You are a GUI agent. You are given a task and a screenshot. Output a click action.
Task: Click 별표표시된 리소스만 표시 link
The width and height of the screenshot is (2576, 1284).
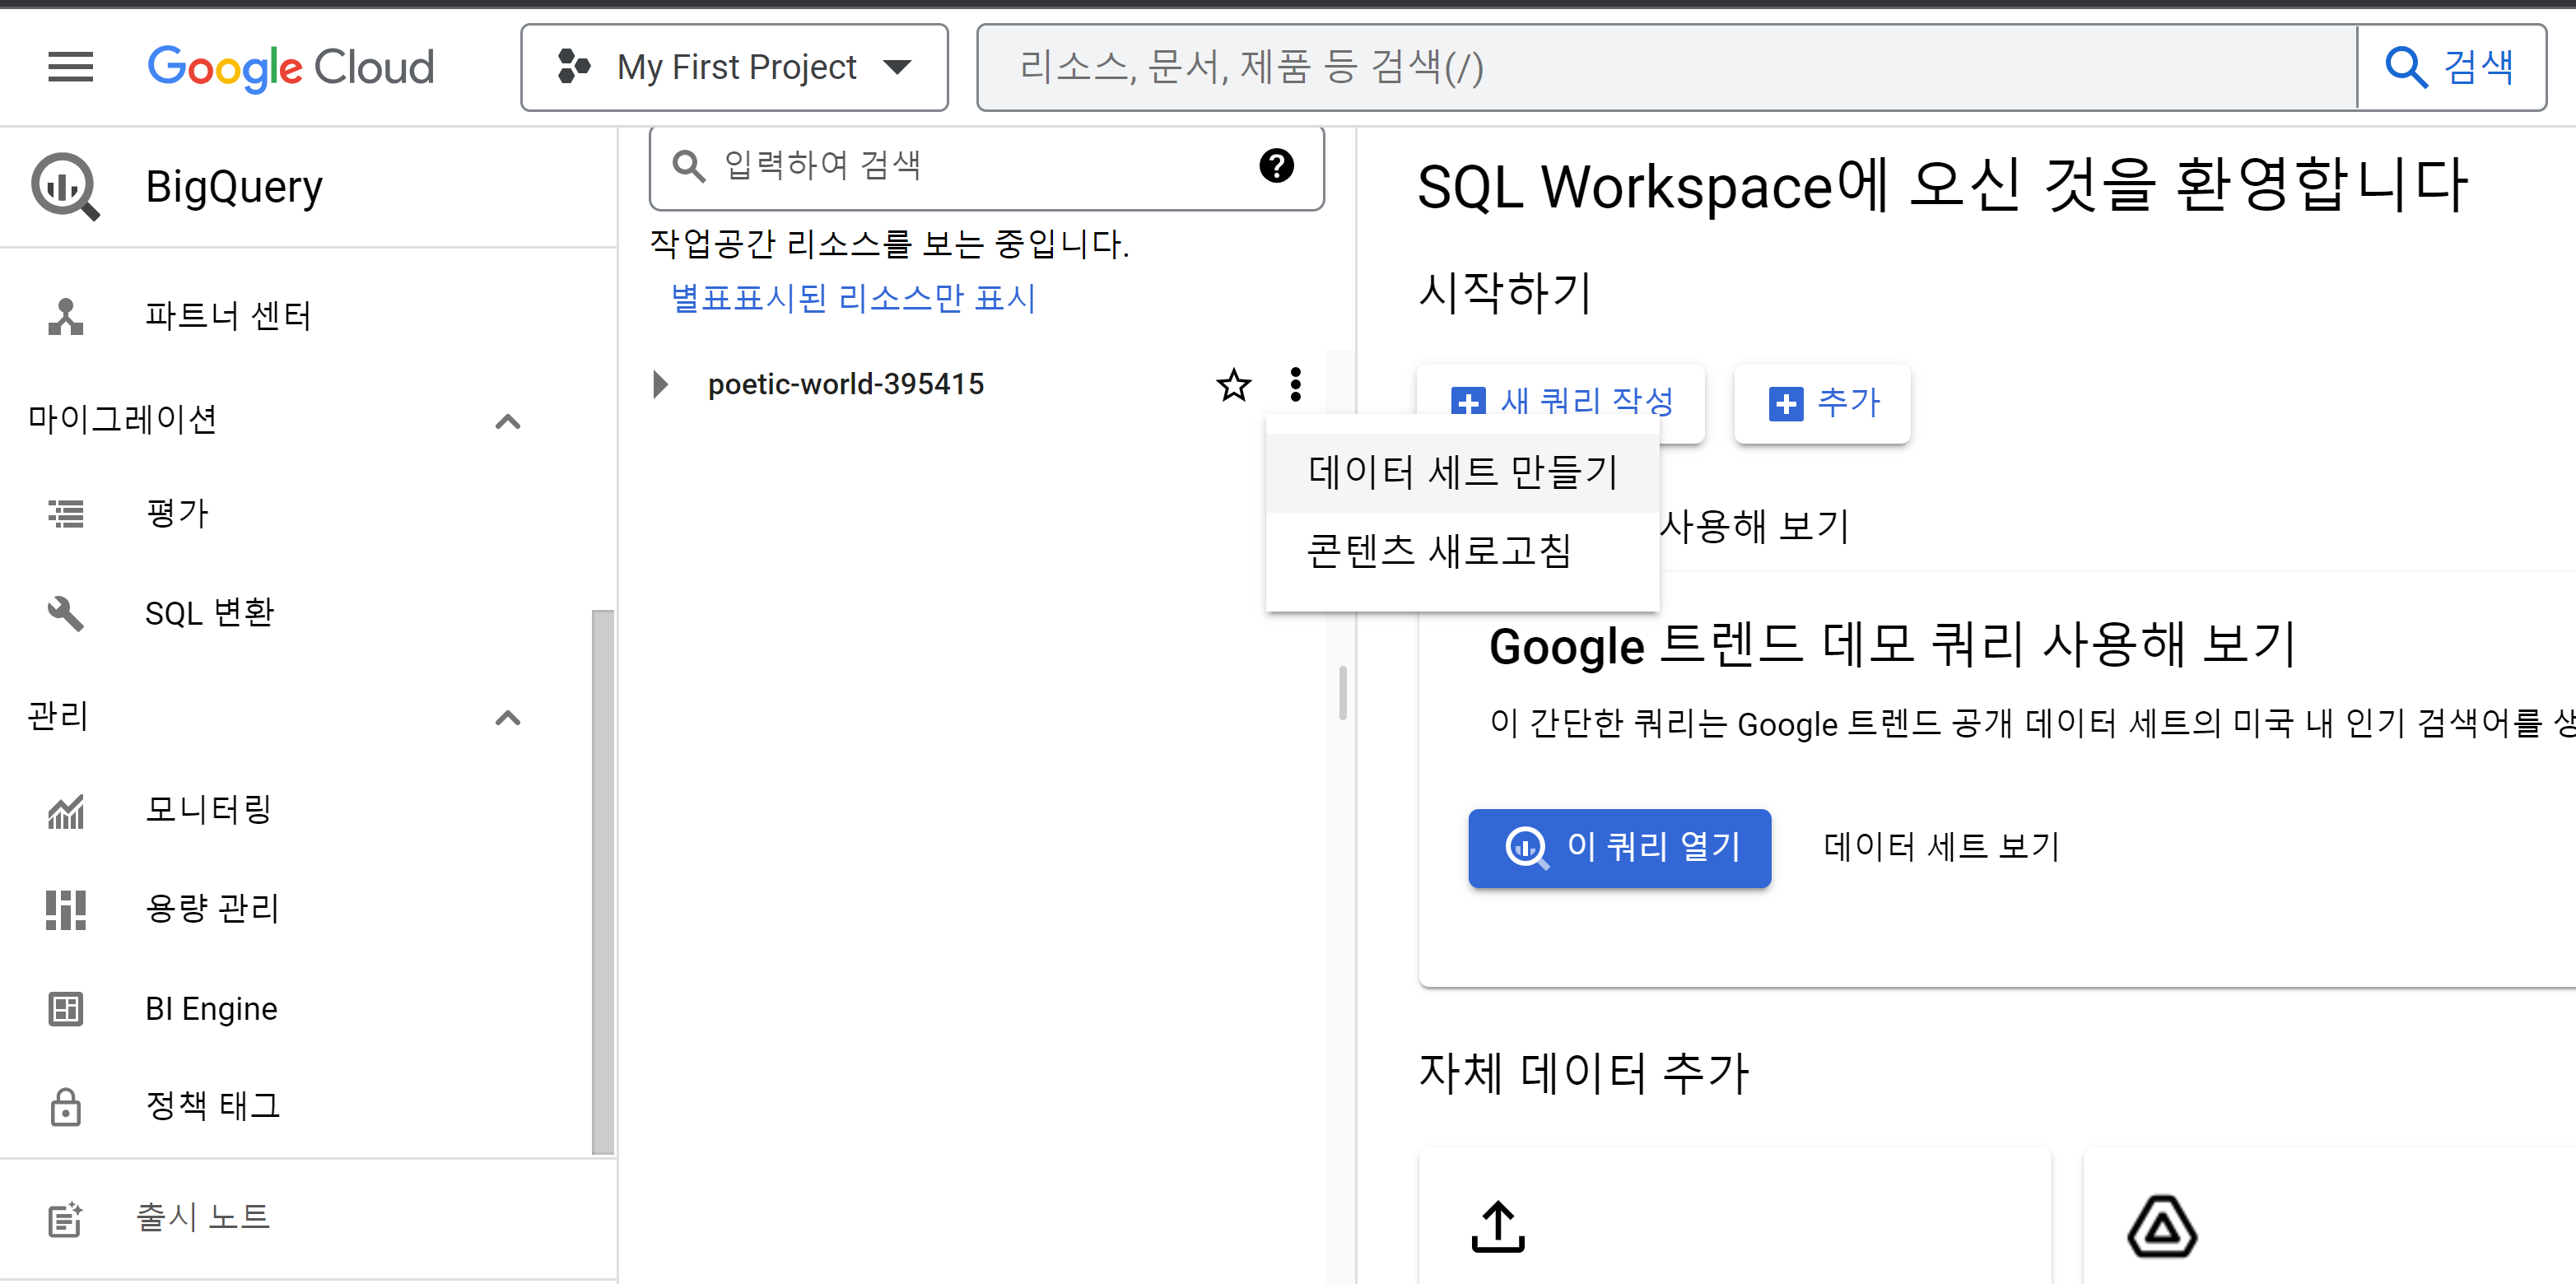852,298
